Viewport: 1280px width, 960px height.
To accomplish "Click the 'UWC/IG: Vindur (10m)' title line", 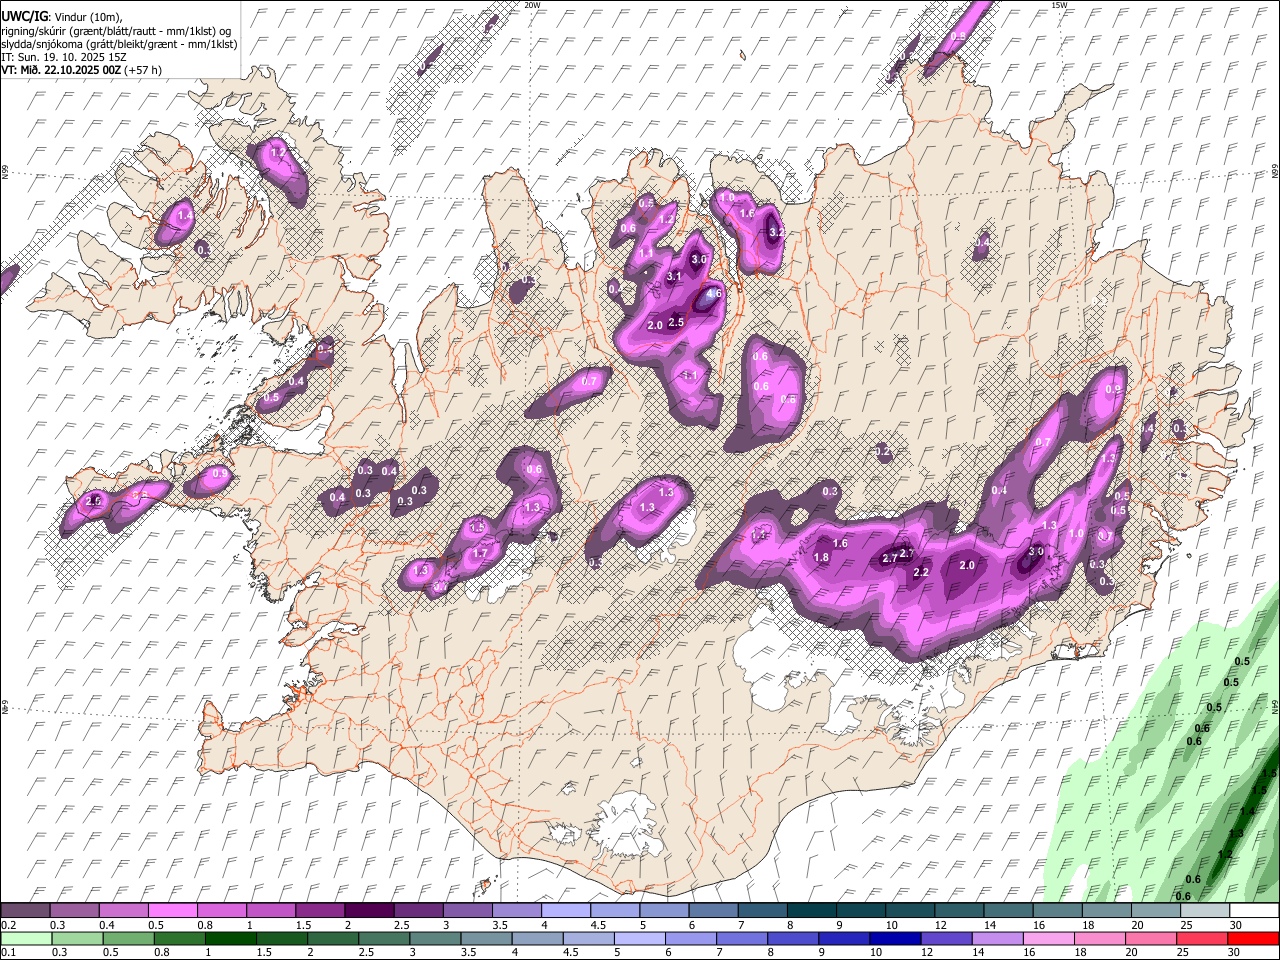I will pyautogui.click(x=62, y=17).
